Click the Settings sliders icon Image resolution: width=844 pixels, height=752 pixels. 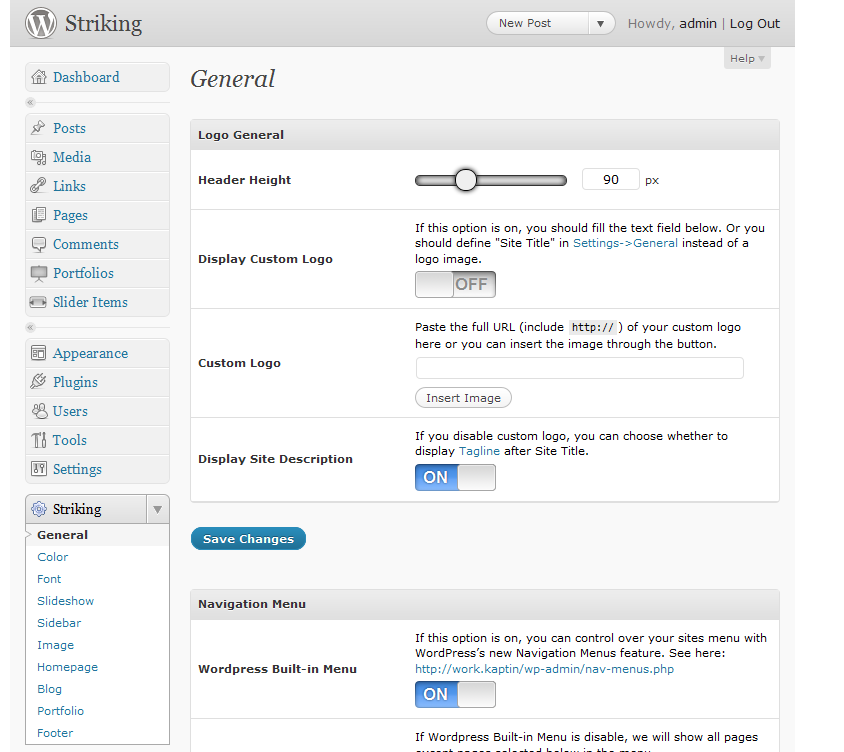39,469
